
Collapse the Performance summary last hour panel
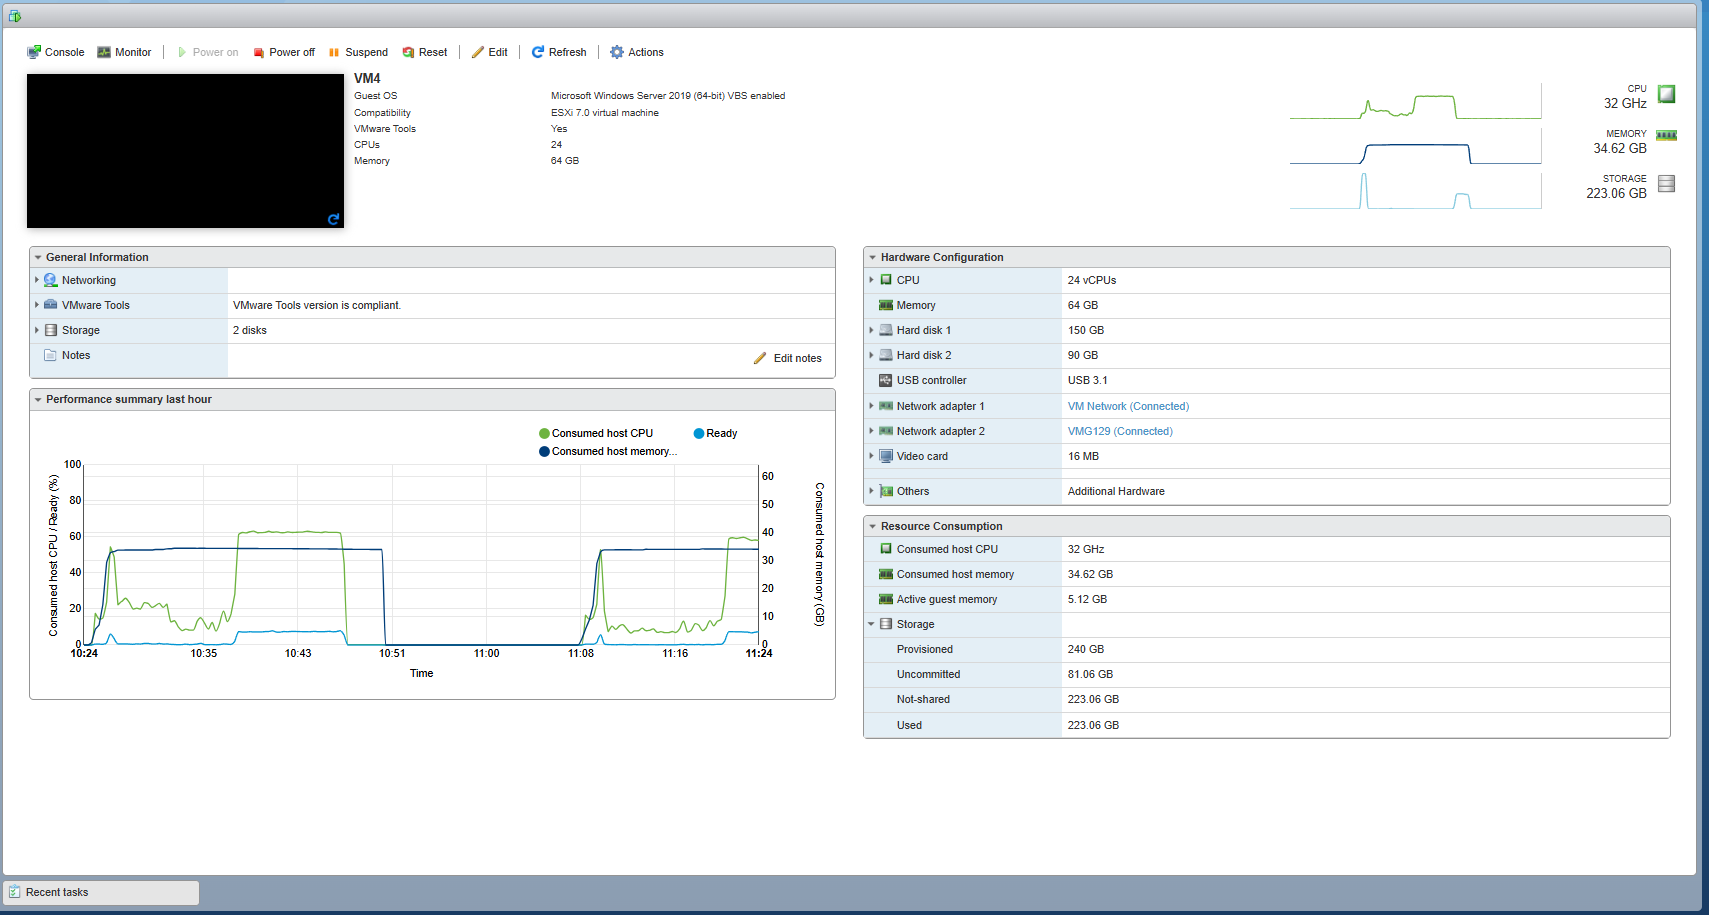pos(38,399)
